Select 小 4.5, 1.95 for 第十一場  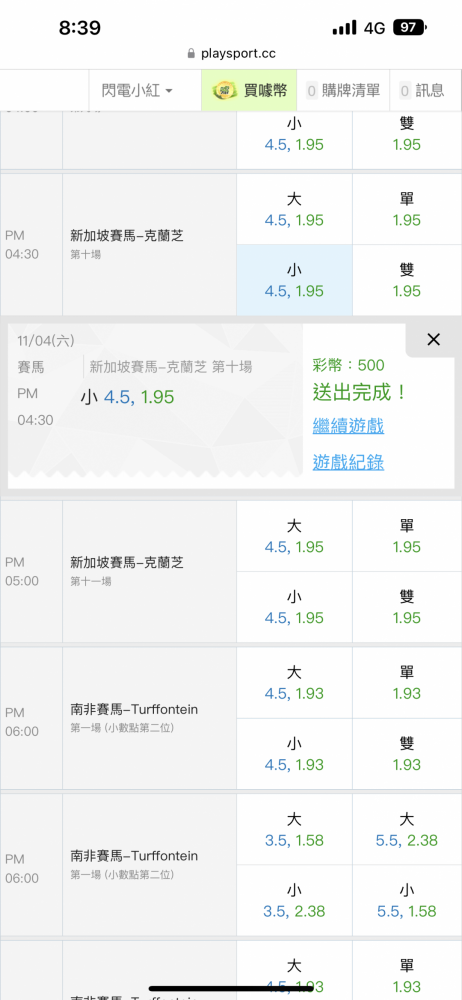(294, 607)
